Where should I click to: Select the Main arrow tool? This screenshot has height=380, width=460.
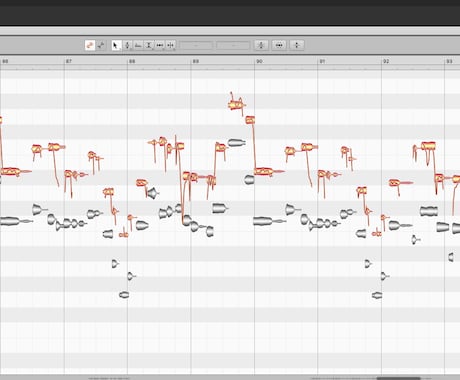click(116, 45)
